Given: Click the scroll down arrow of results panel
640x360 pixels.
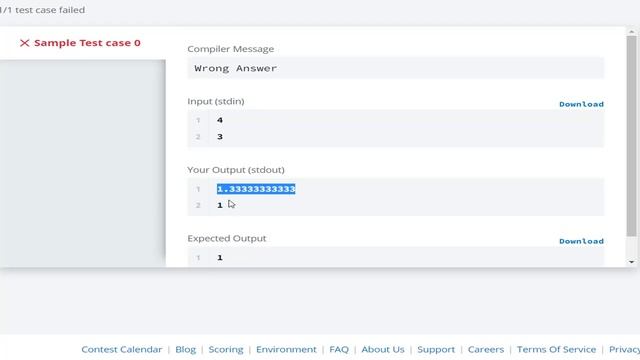Looking at the screenshot, I should click(x=631, y=262).
